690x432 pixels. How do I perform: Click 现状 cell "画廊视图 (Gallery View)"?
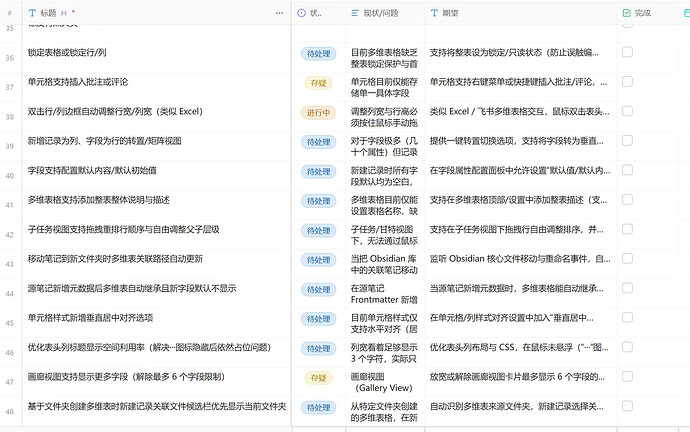(382, 382)
